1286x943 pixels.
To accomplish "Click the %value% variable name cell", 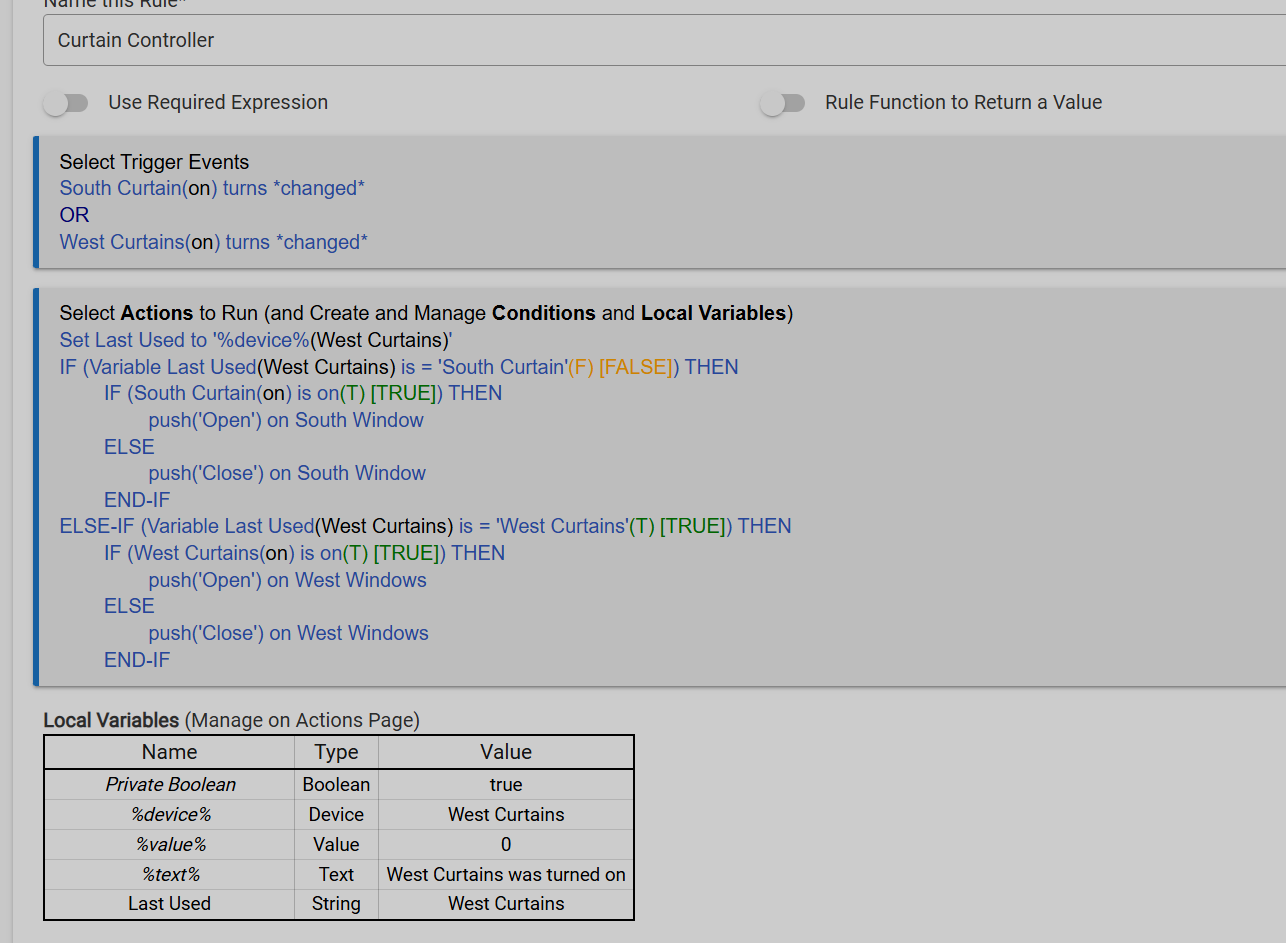I will pos(169,845).
